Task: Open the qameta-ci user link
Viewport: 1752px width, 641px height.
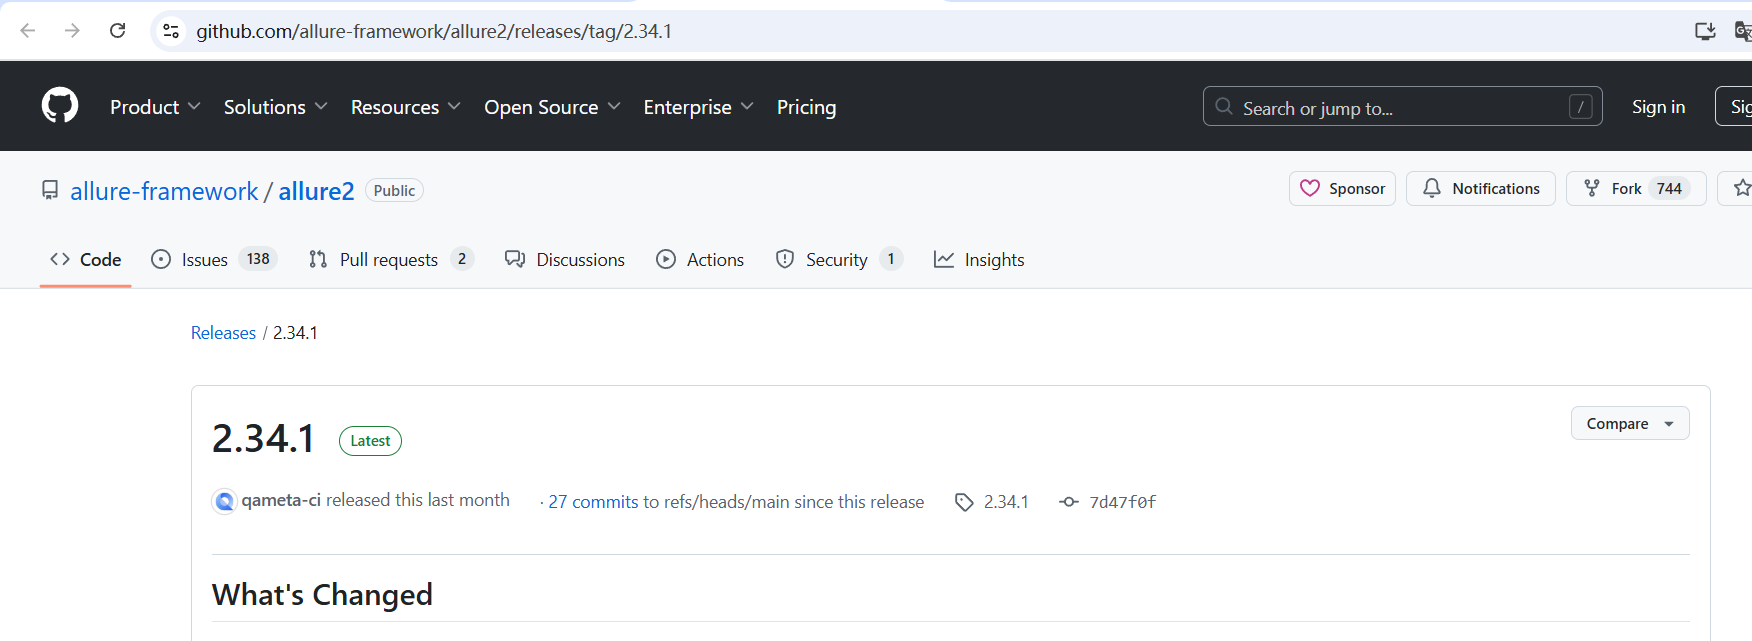Action: pos(281,500)
